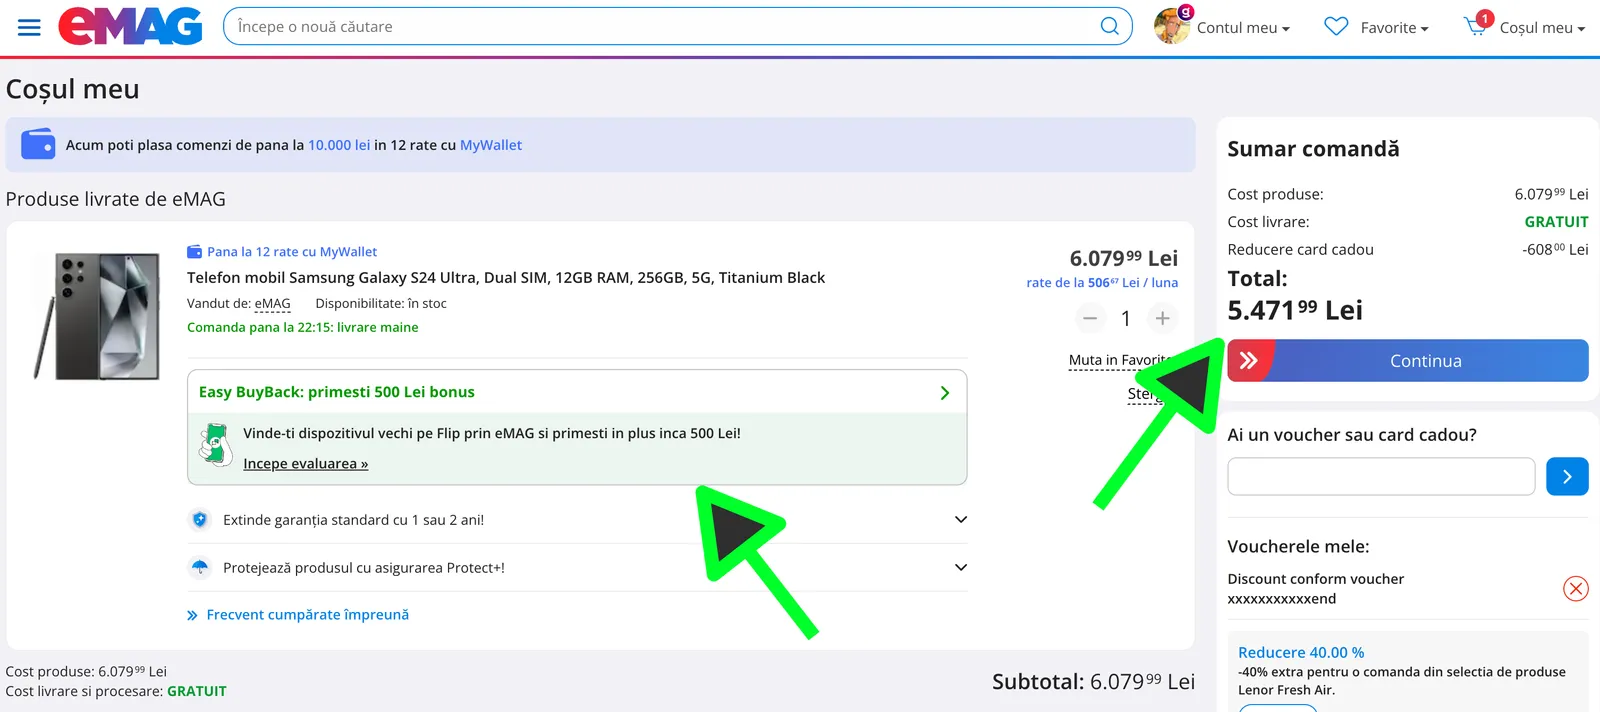Click the search magnifier icon
The width and height of the screenshot is (1600, 712).
(x=1110, y=26)
